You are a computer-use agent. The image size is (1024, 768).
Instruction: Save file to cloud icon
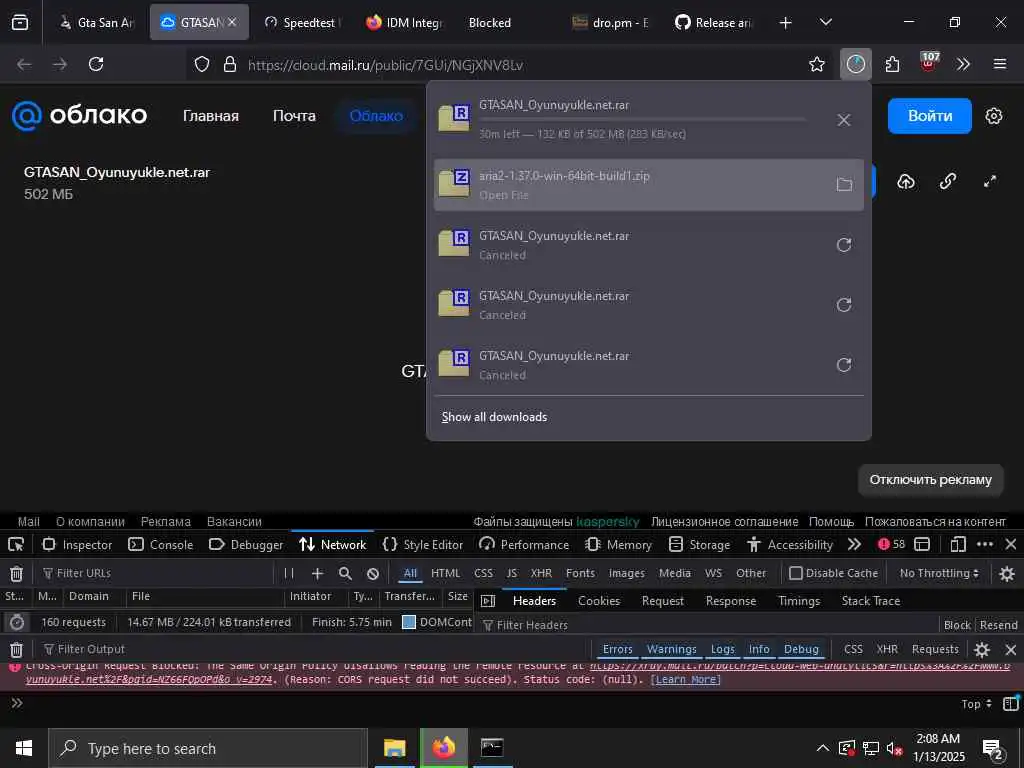(x=906, y=182)
